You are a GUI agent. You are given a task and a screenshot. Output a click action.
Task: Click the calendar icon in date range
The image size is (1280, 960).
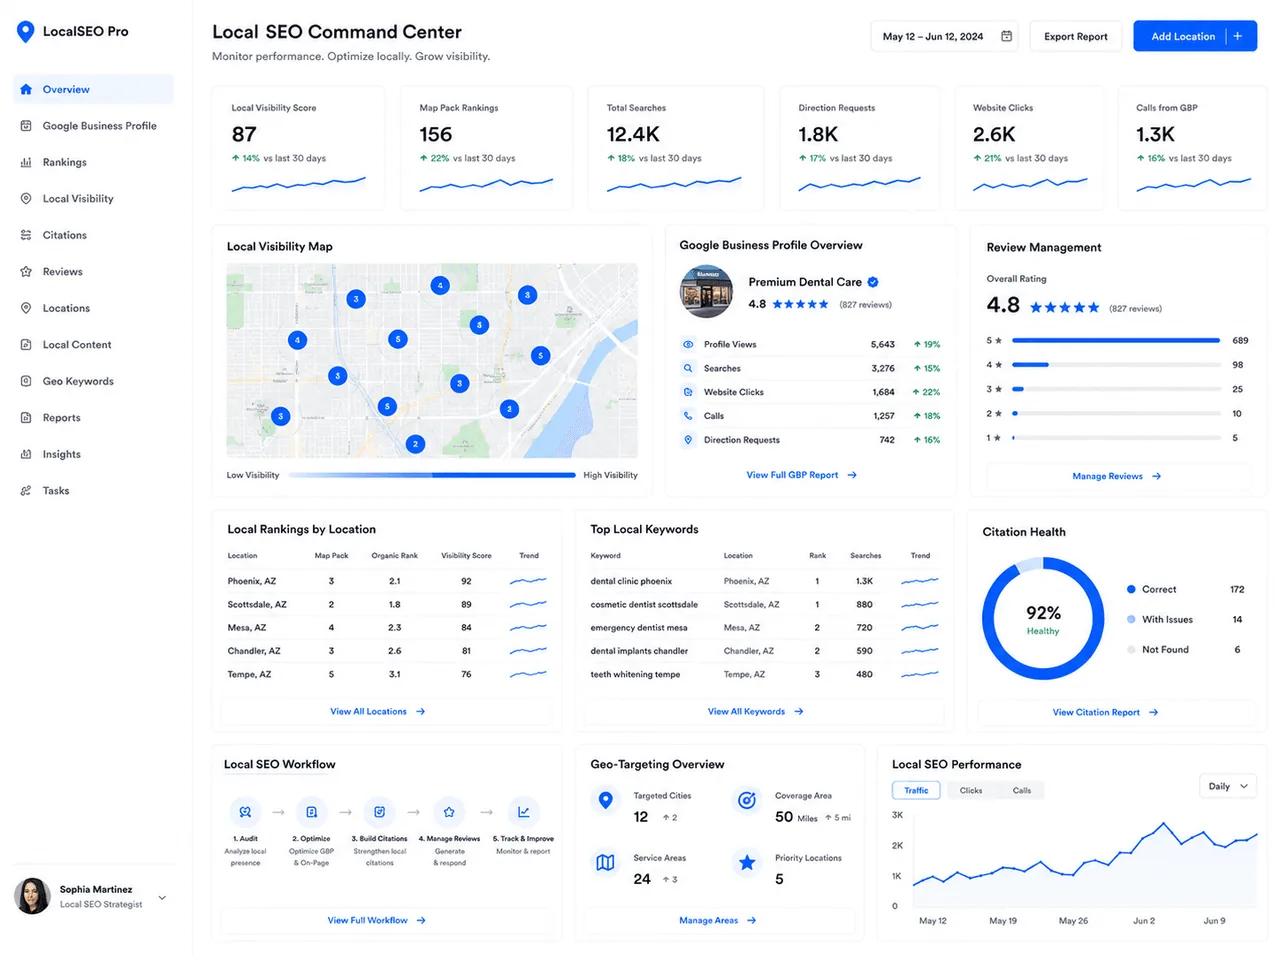click(x=1007, y=36)
